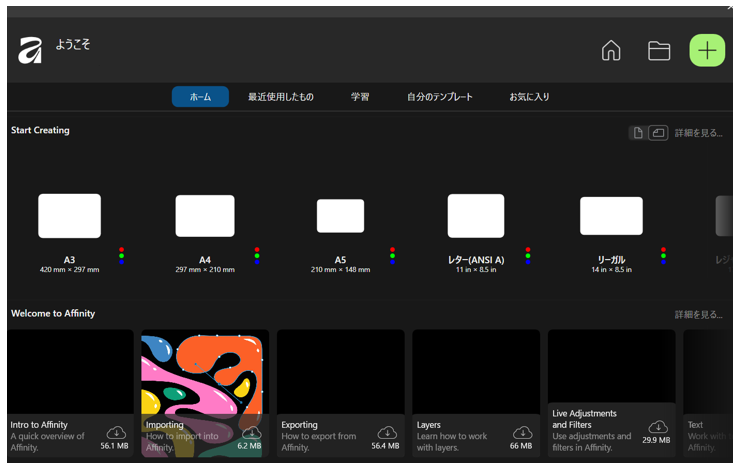Click the RGB color dots for レター(ANSI A)
The width and height of the screenshot is (740, 469).
coord(528,255)
